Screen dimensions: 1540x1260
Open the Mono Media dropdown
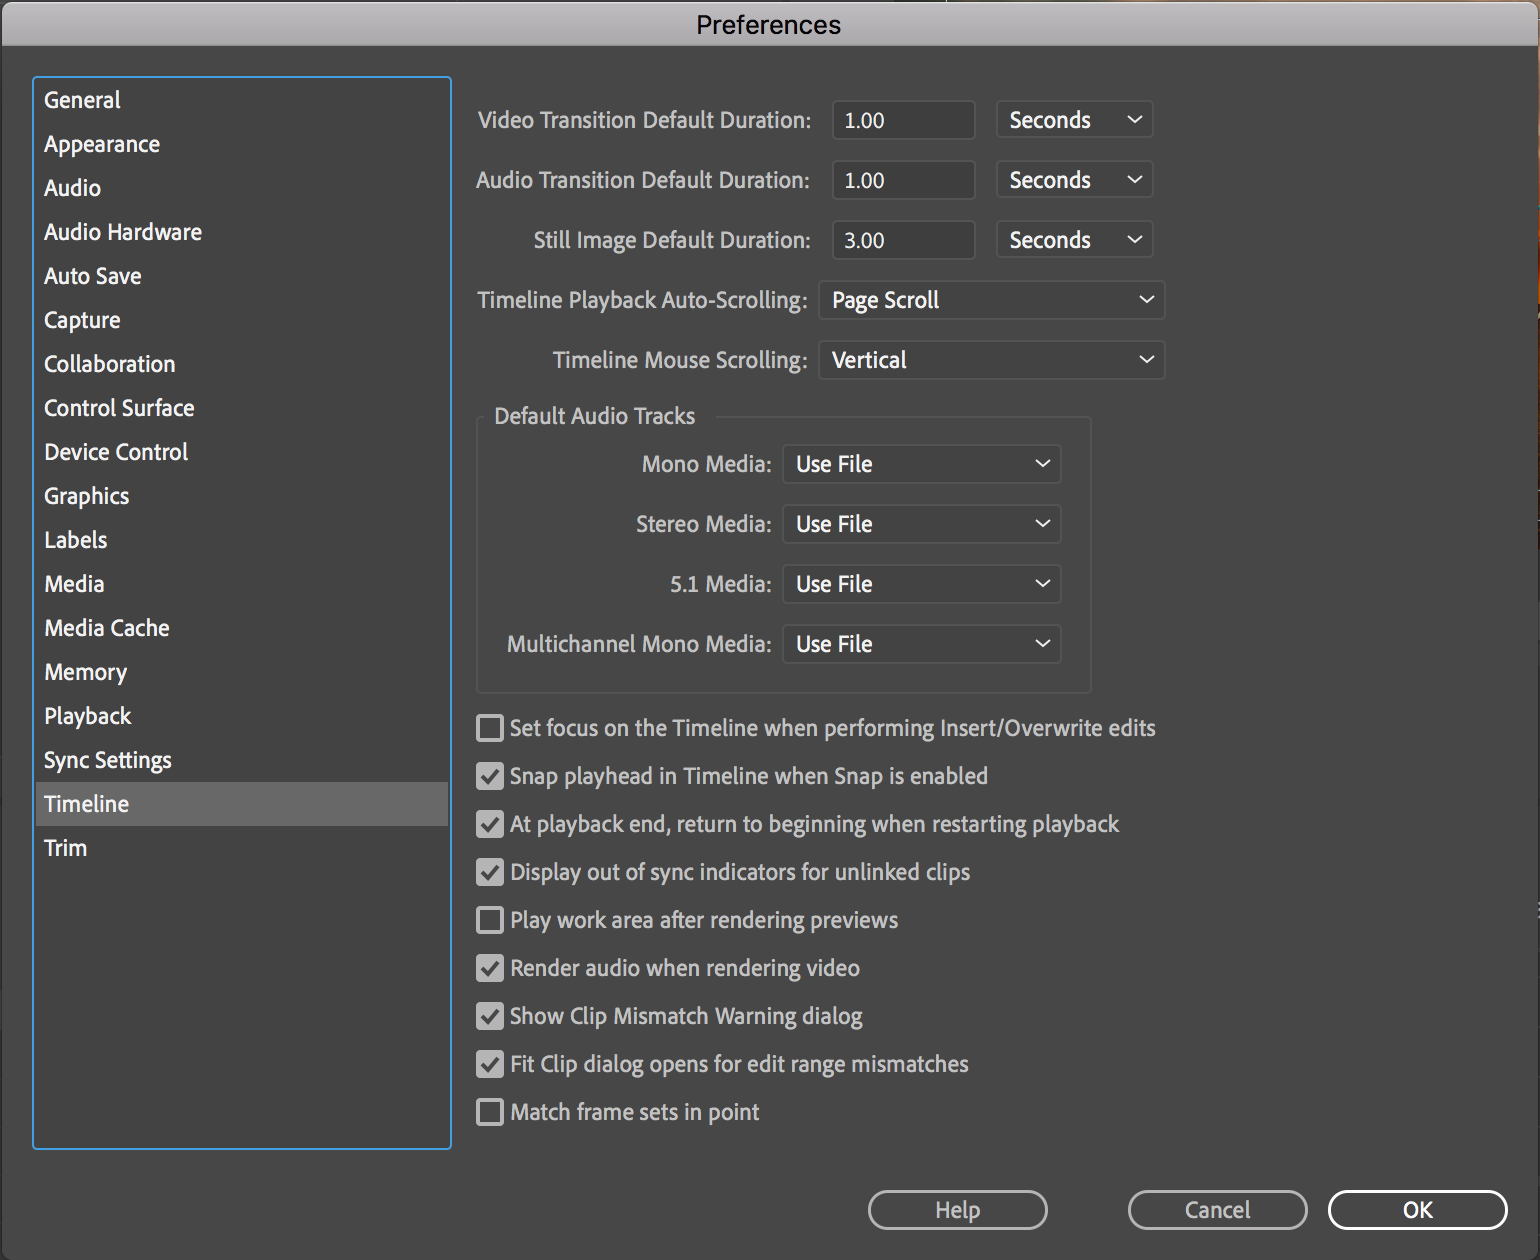pyautogui.click(x=920, y=464)
